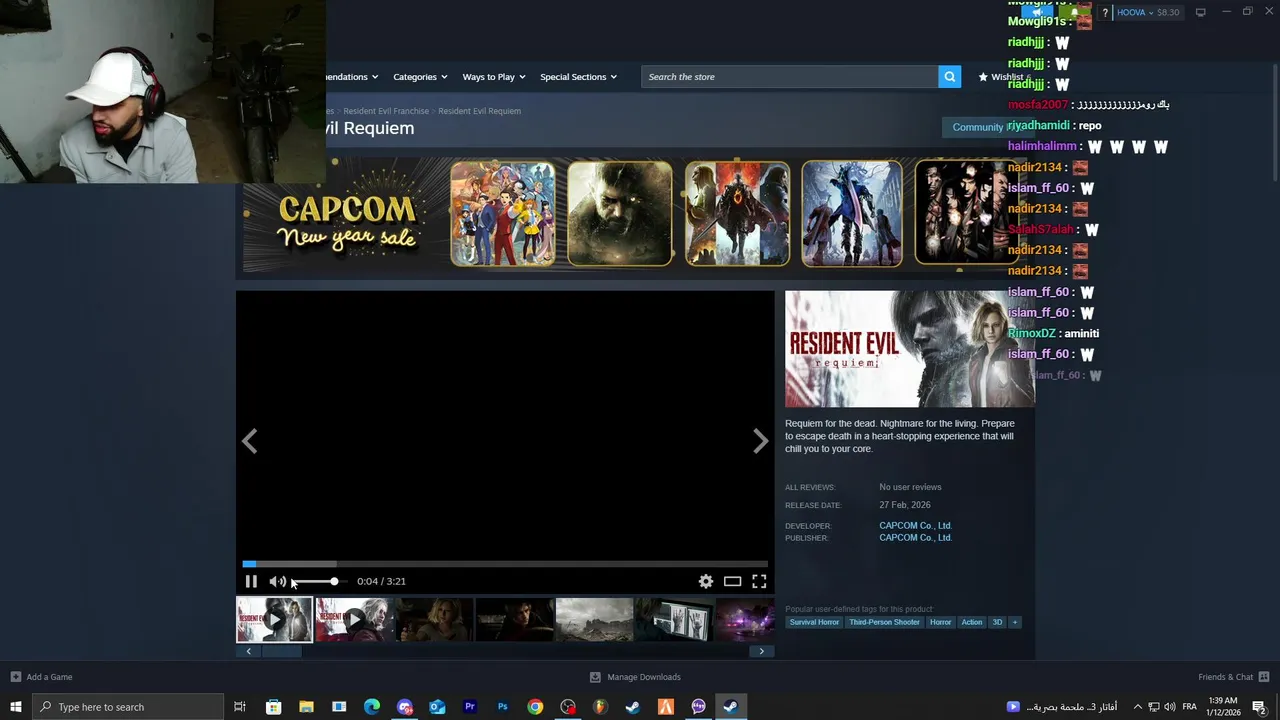Open the Devil May Cry 5 tile in the banner
This screenshot has width=1280, height=720.
[x=852, y=214]
